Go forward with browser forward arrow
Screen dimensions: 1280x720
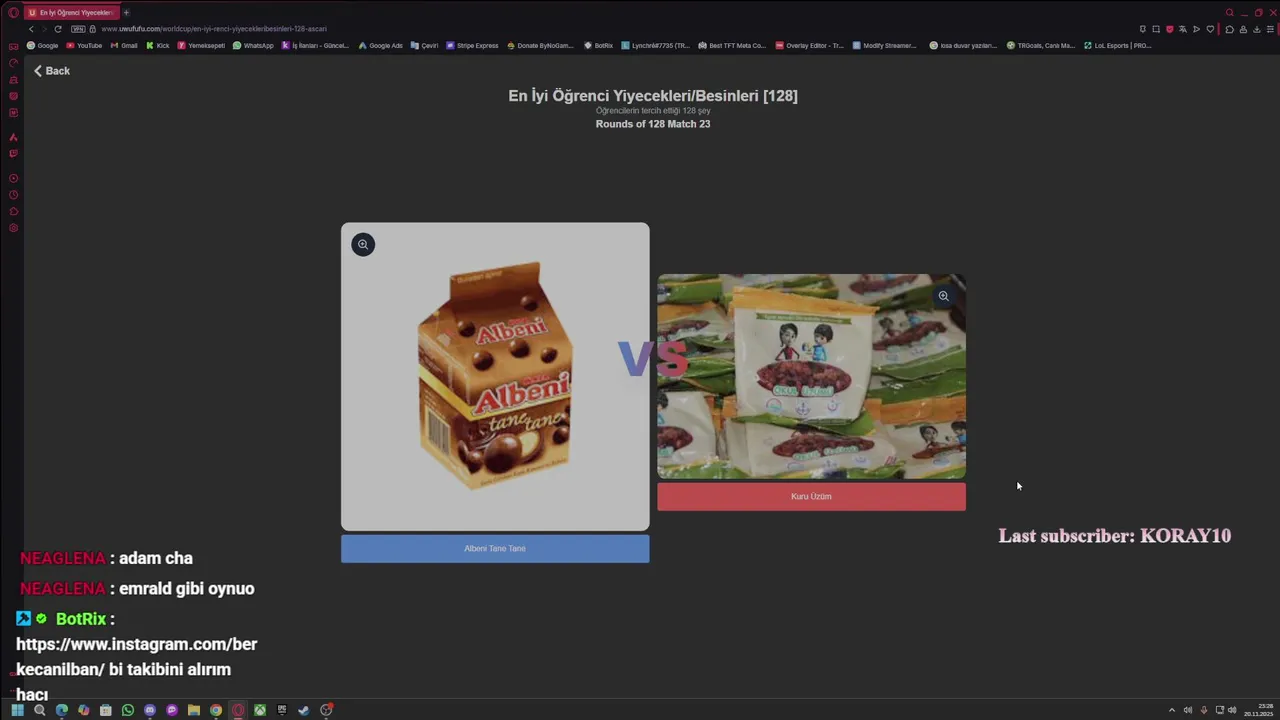(x=43, y=29)
